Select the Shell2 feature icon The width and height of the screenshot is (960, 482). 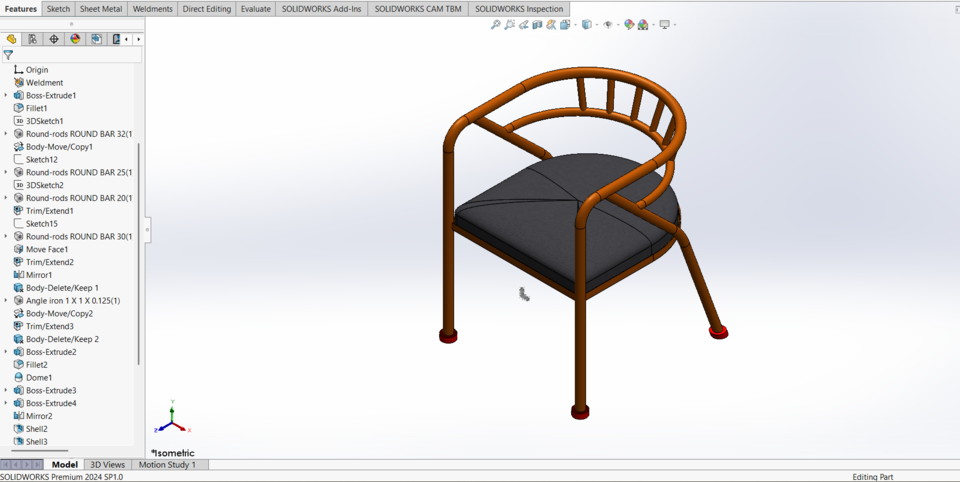point(18,429)
